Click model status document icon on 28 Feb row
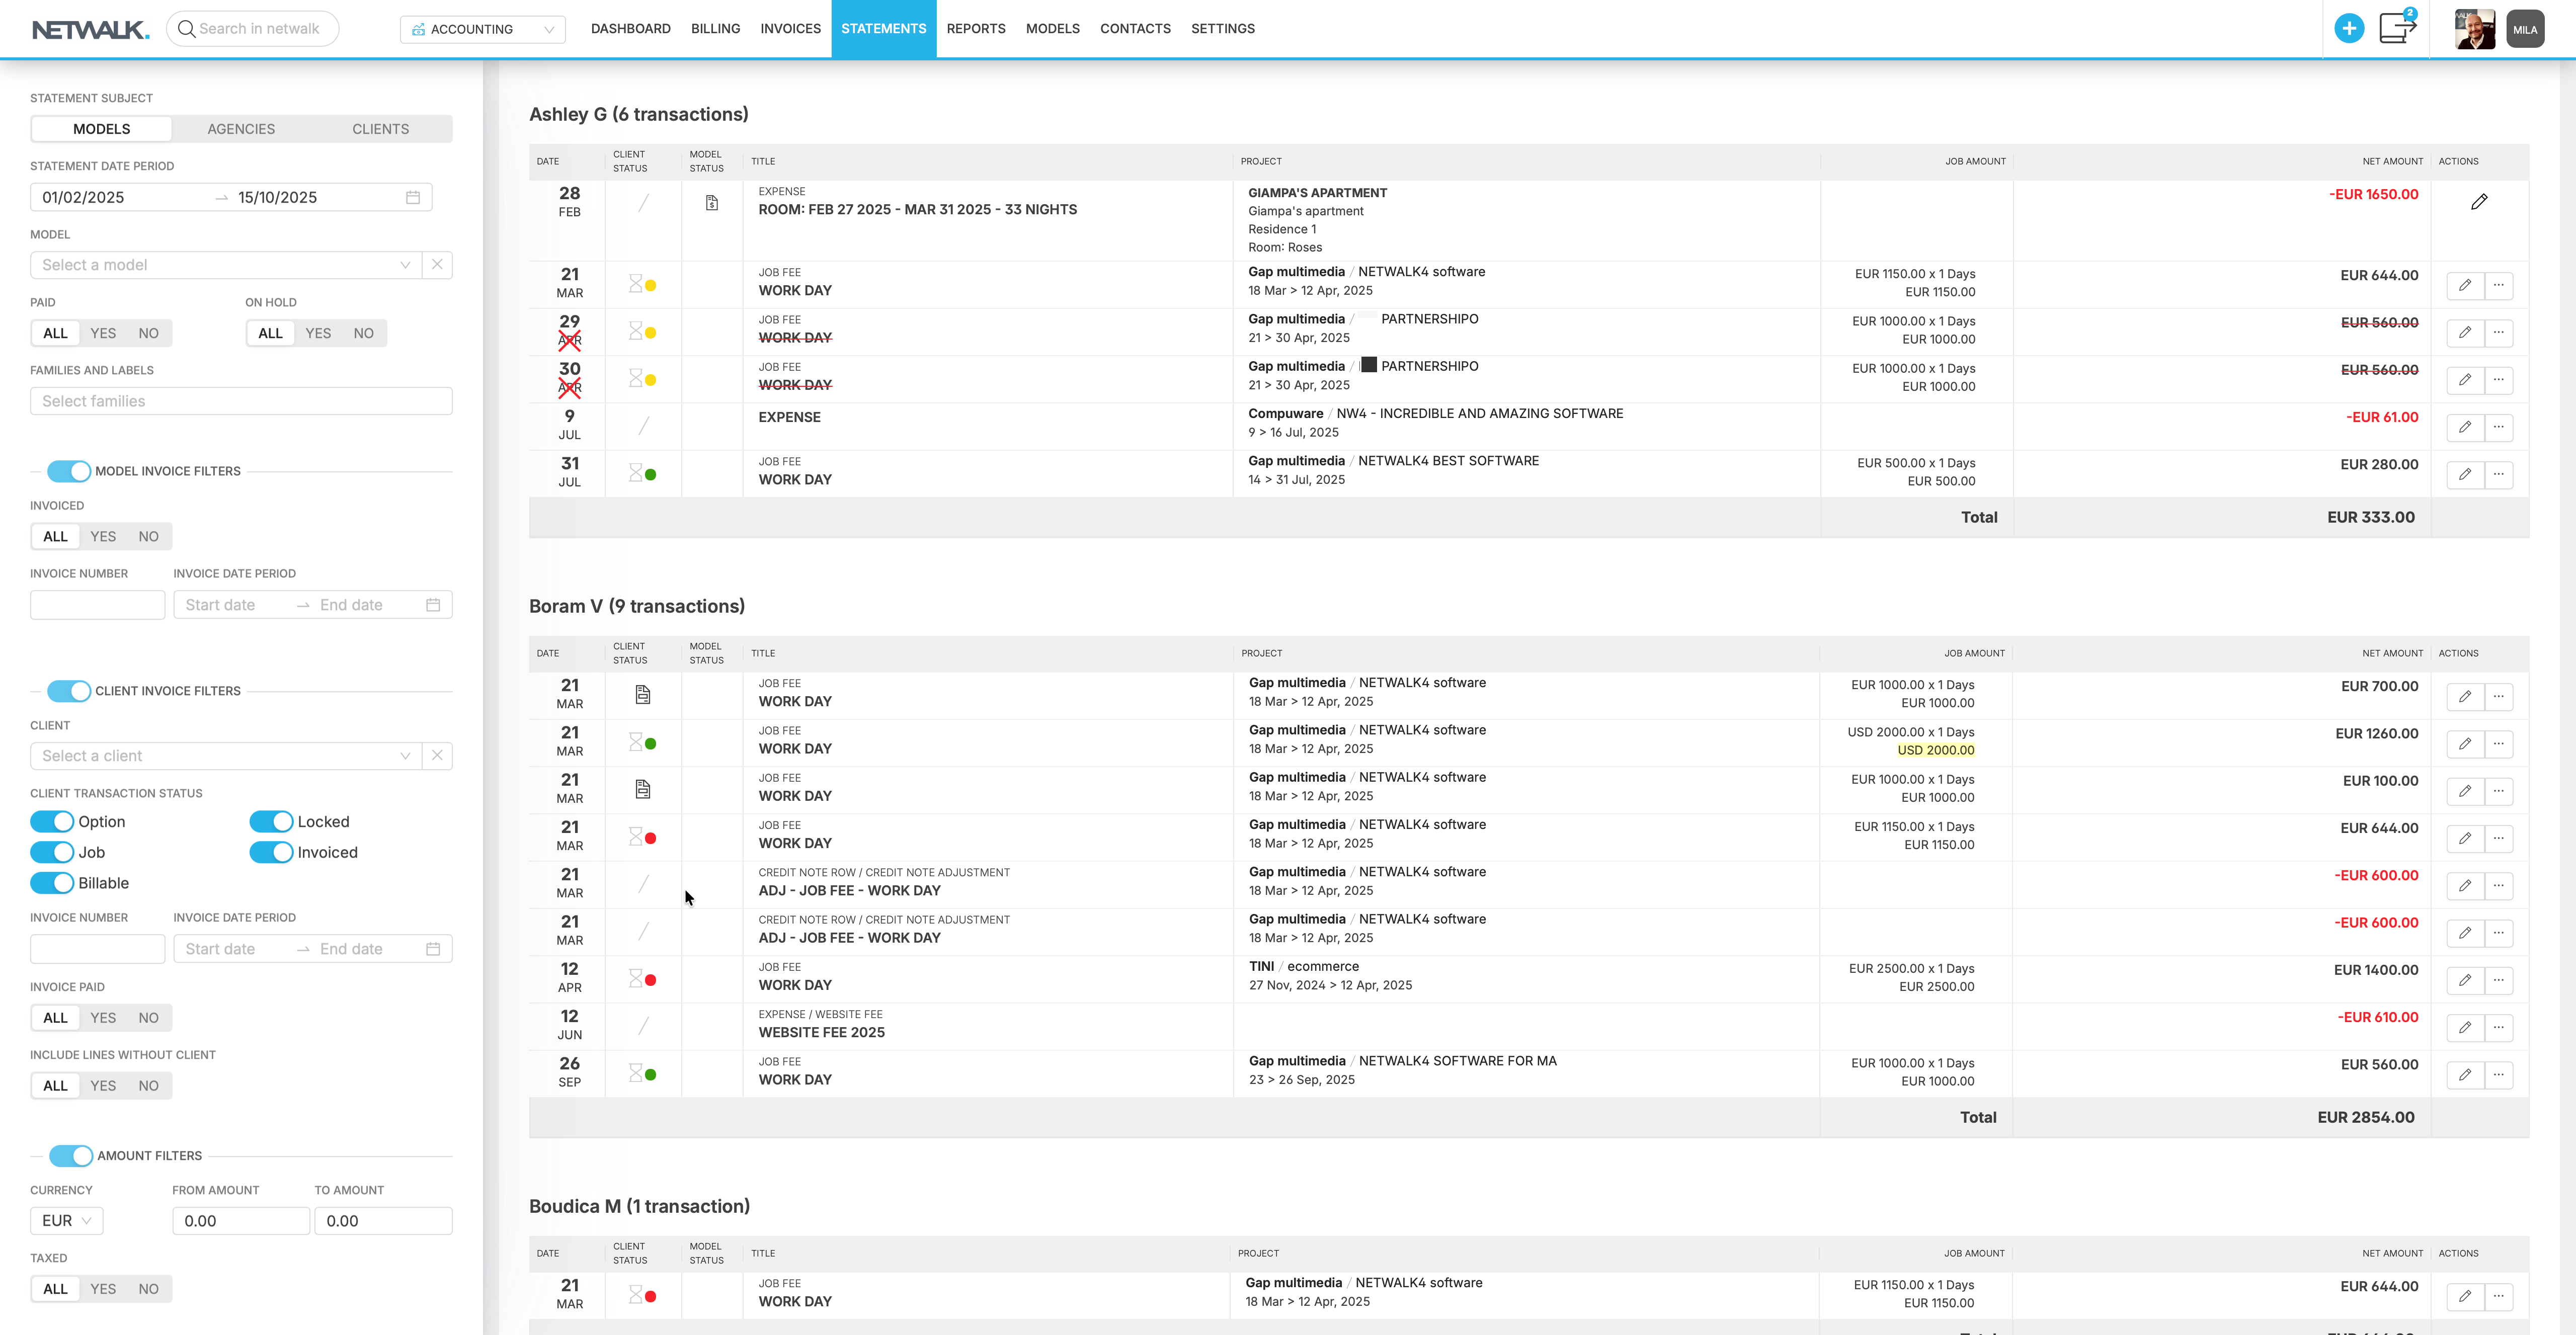 click(x=711, y=203)
